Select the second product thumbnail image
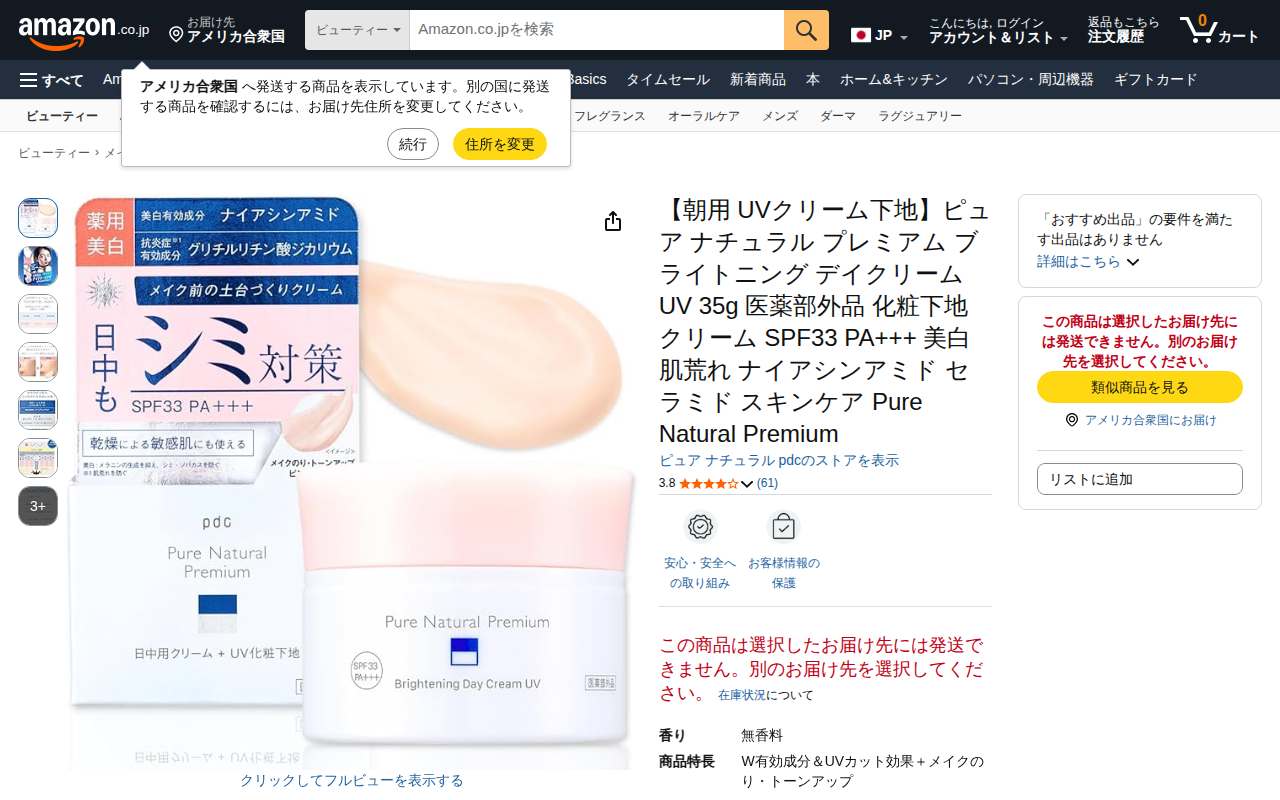Viewport: 1280px width, 800px height. 38,266
